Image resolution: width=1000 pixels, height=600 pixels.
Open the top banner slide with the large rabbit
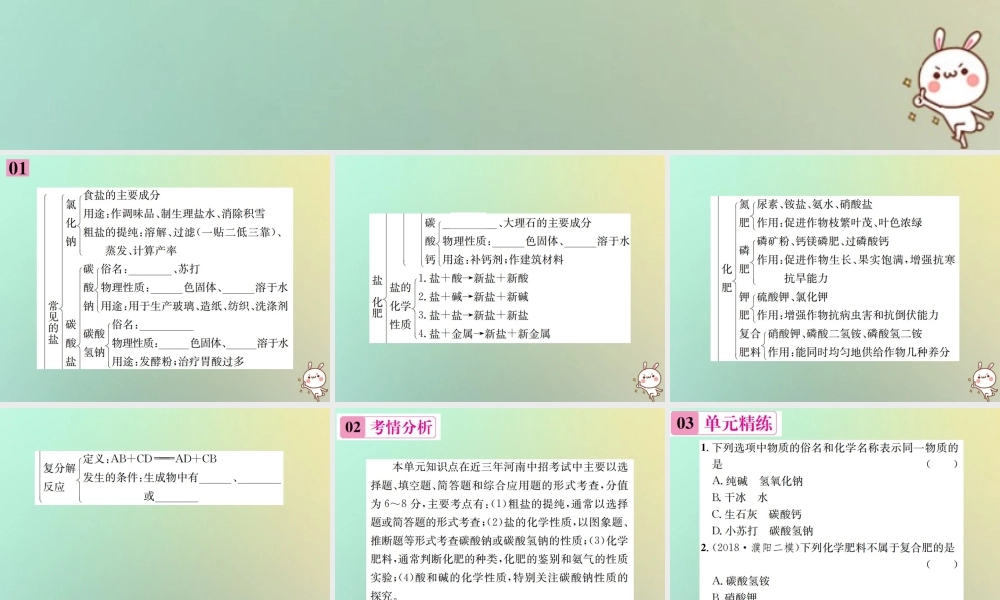tap(500, 75)
